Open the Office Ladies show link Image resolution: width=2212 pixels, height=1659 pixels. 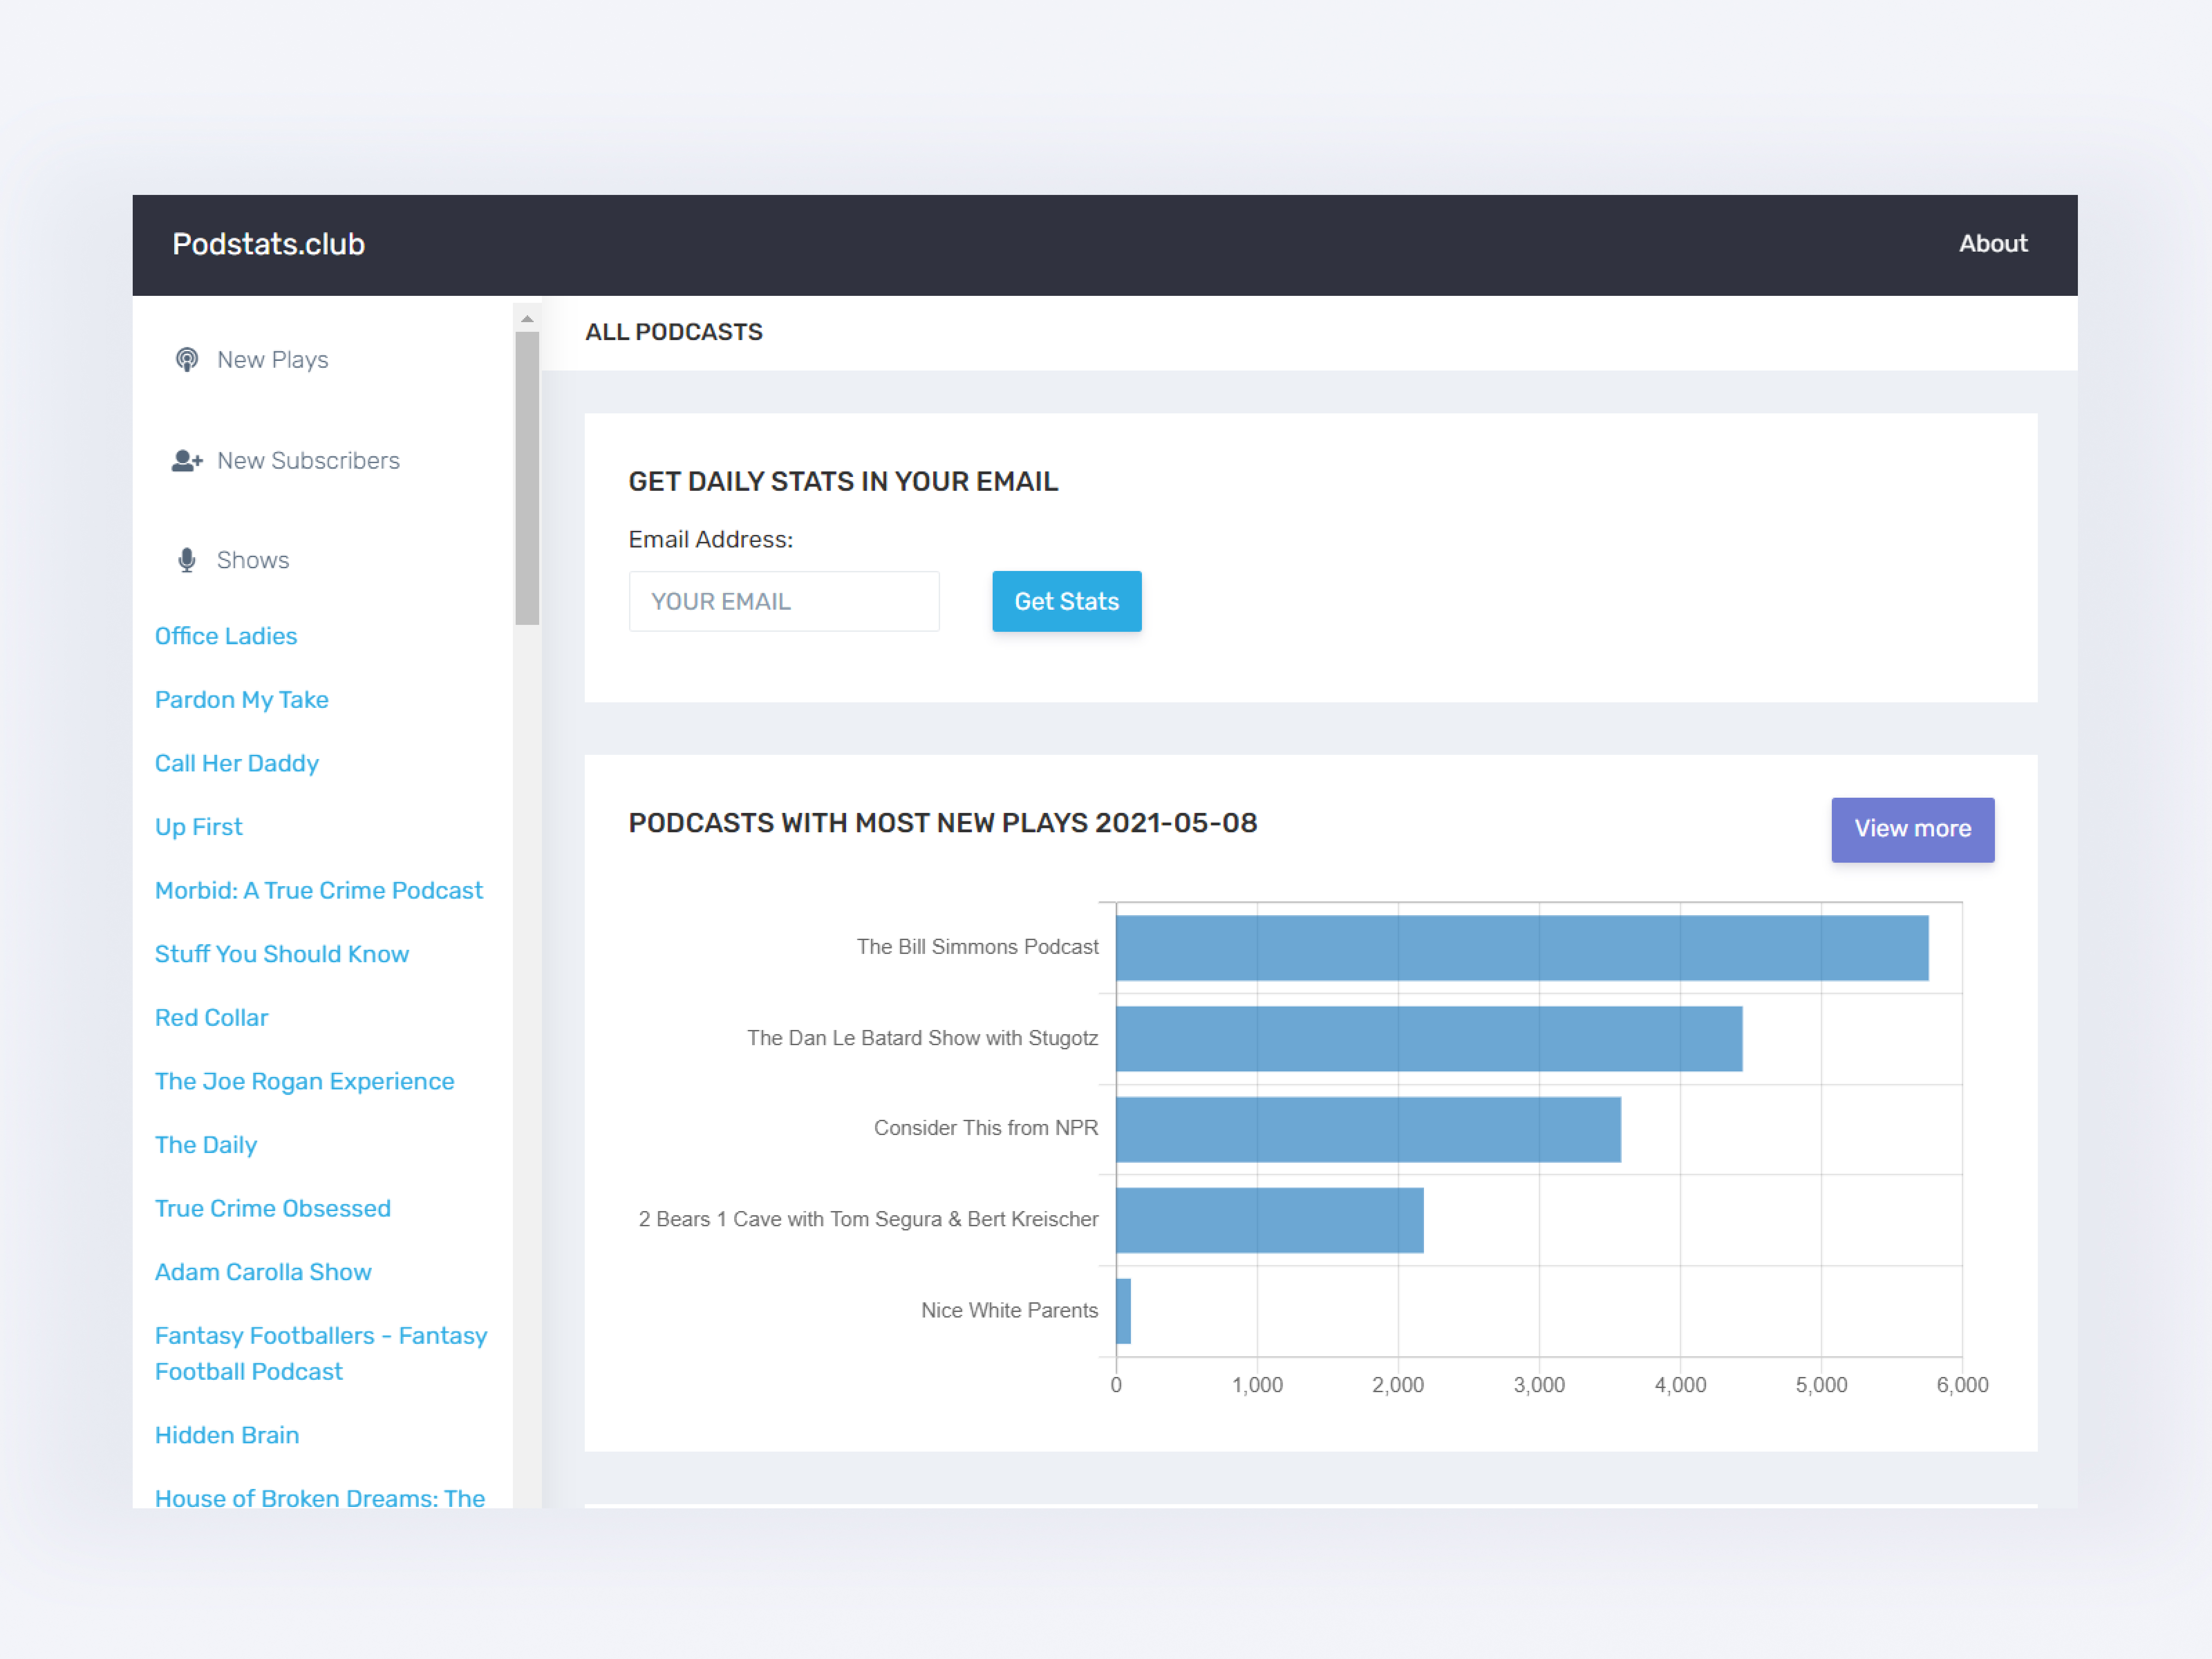point(226,636)
